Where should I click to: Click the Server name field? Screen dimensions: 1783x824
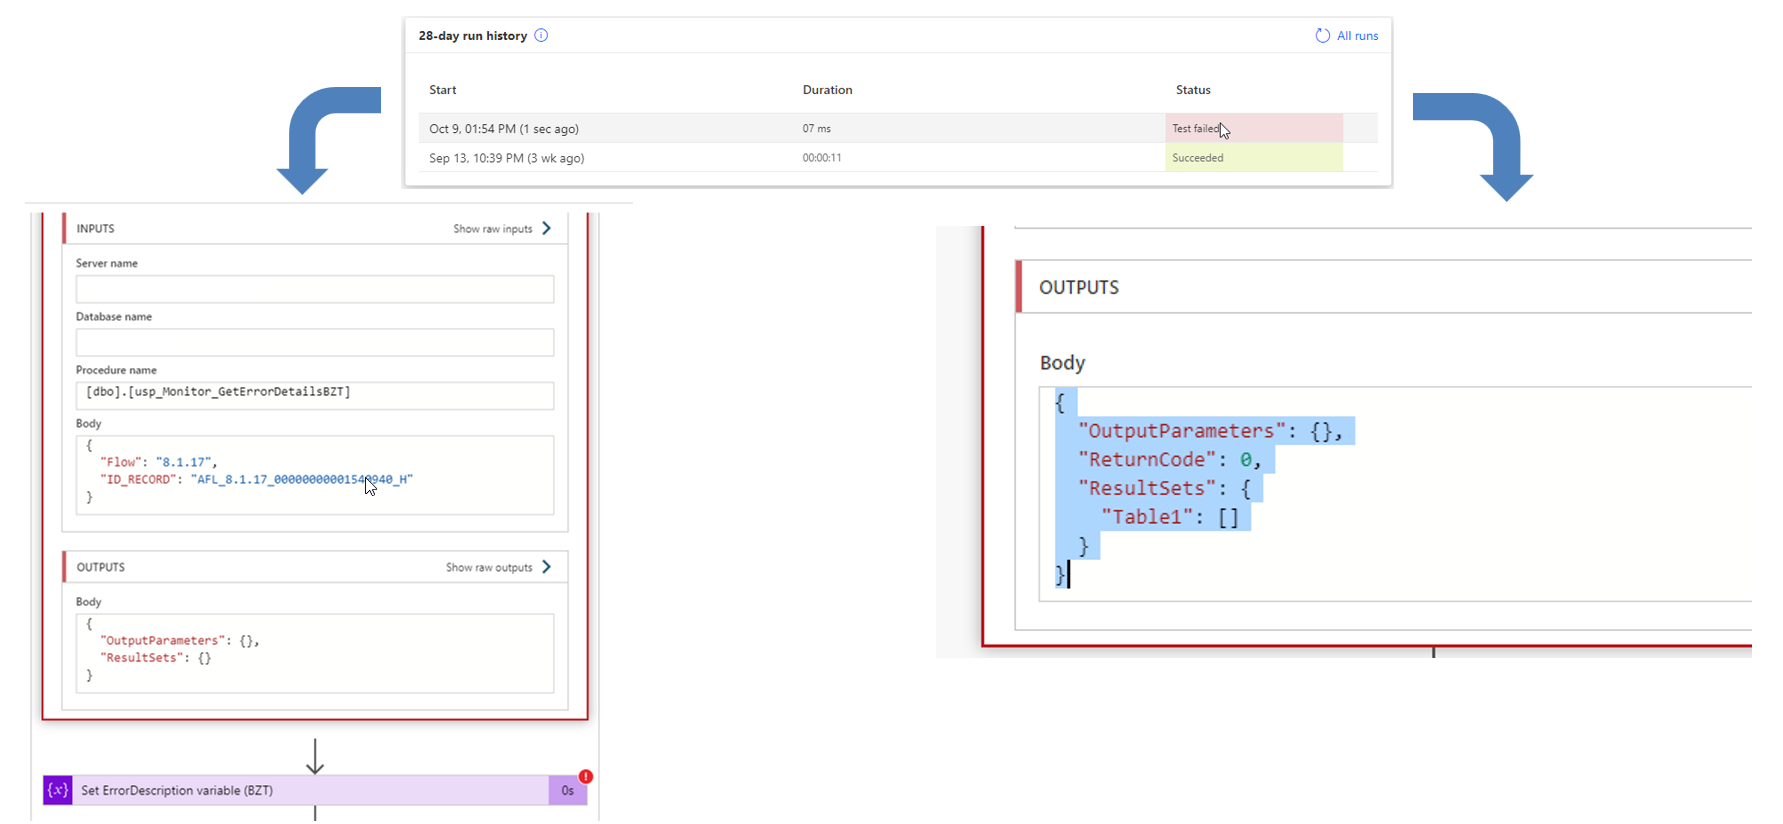(x=315, y=289)
